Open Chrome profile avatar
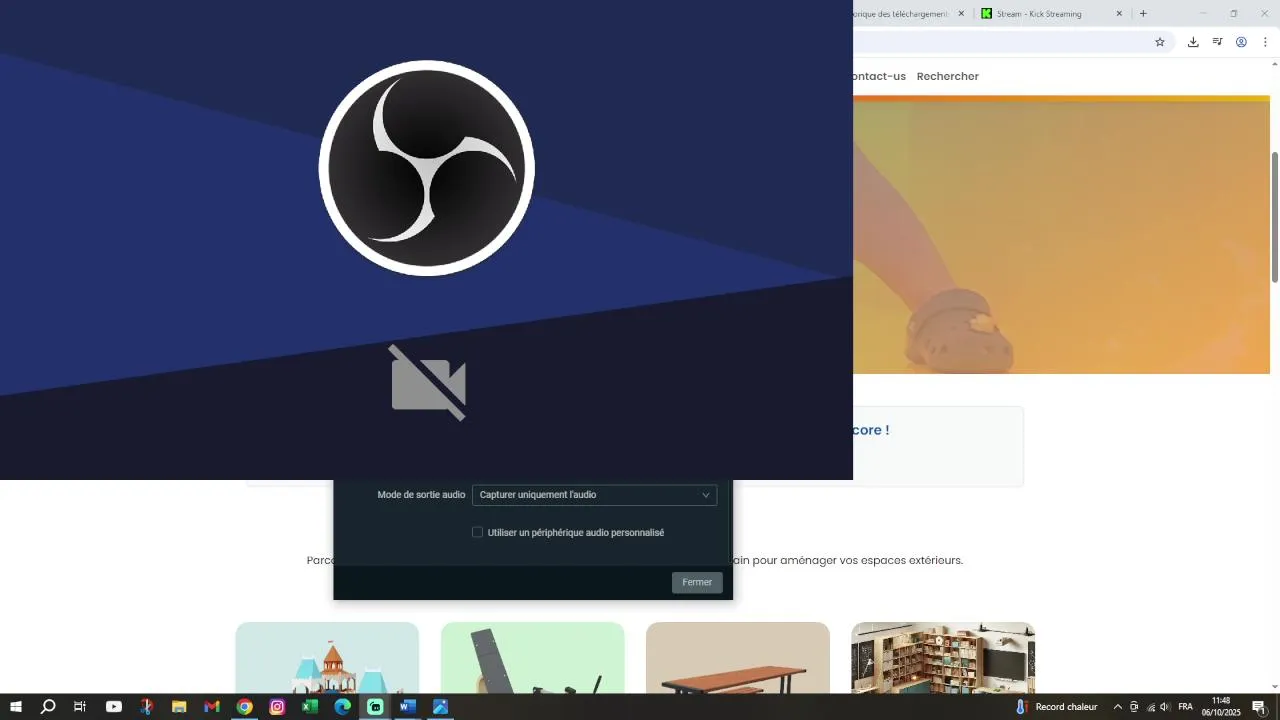The image size is (1280, 720). point(1241,42)
